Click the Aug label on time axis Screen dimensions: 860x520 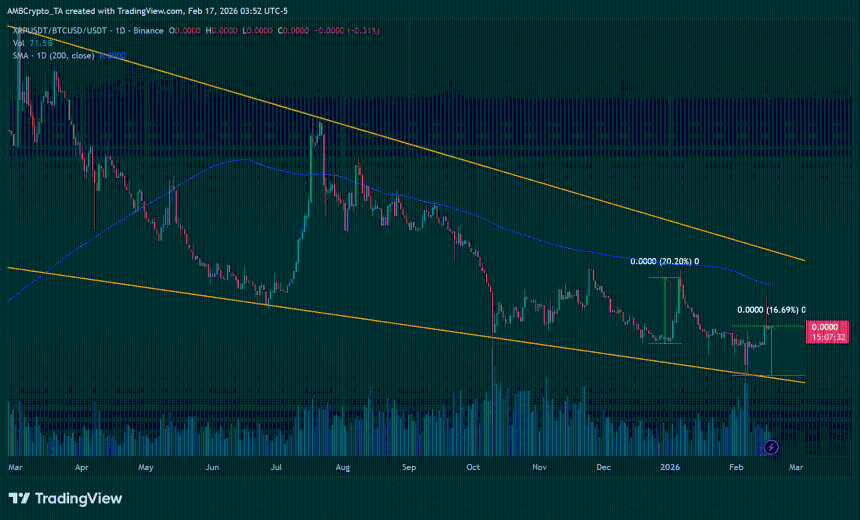[x=343, y=467]
